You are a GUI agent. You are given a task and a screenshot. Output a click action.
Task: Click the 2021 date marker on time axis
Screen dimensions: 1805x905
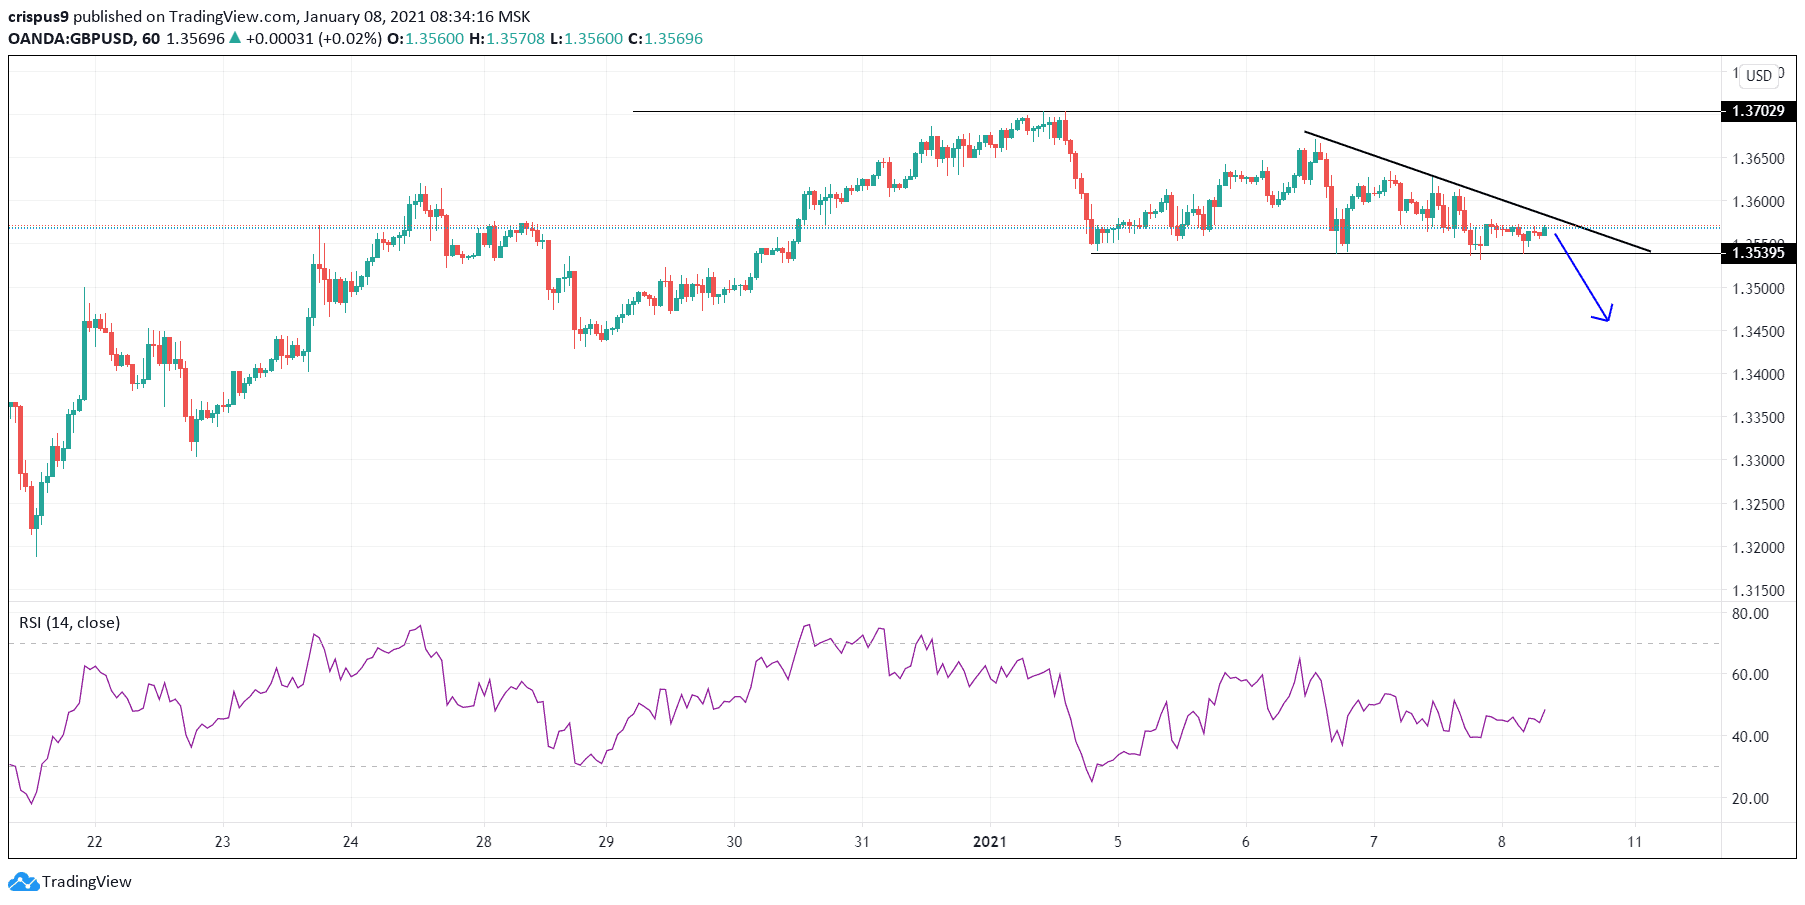tap(989, 842)
